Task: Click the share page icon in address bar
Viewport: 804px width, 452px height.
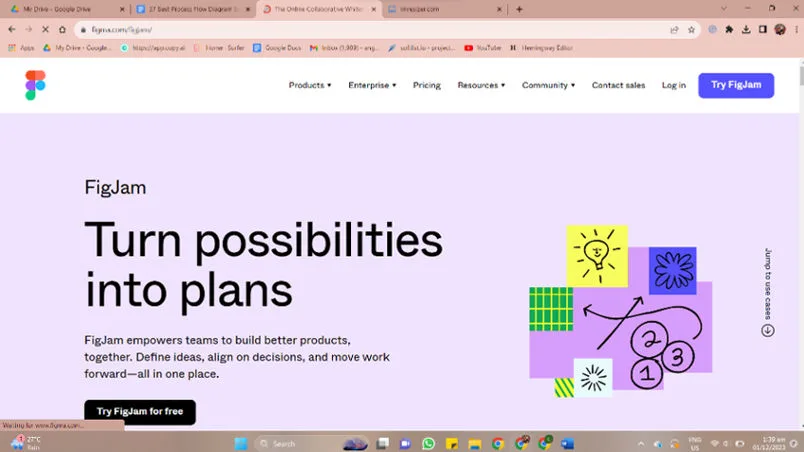Action: pos(674,30)
